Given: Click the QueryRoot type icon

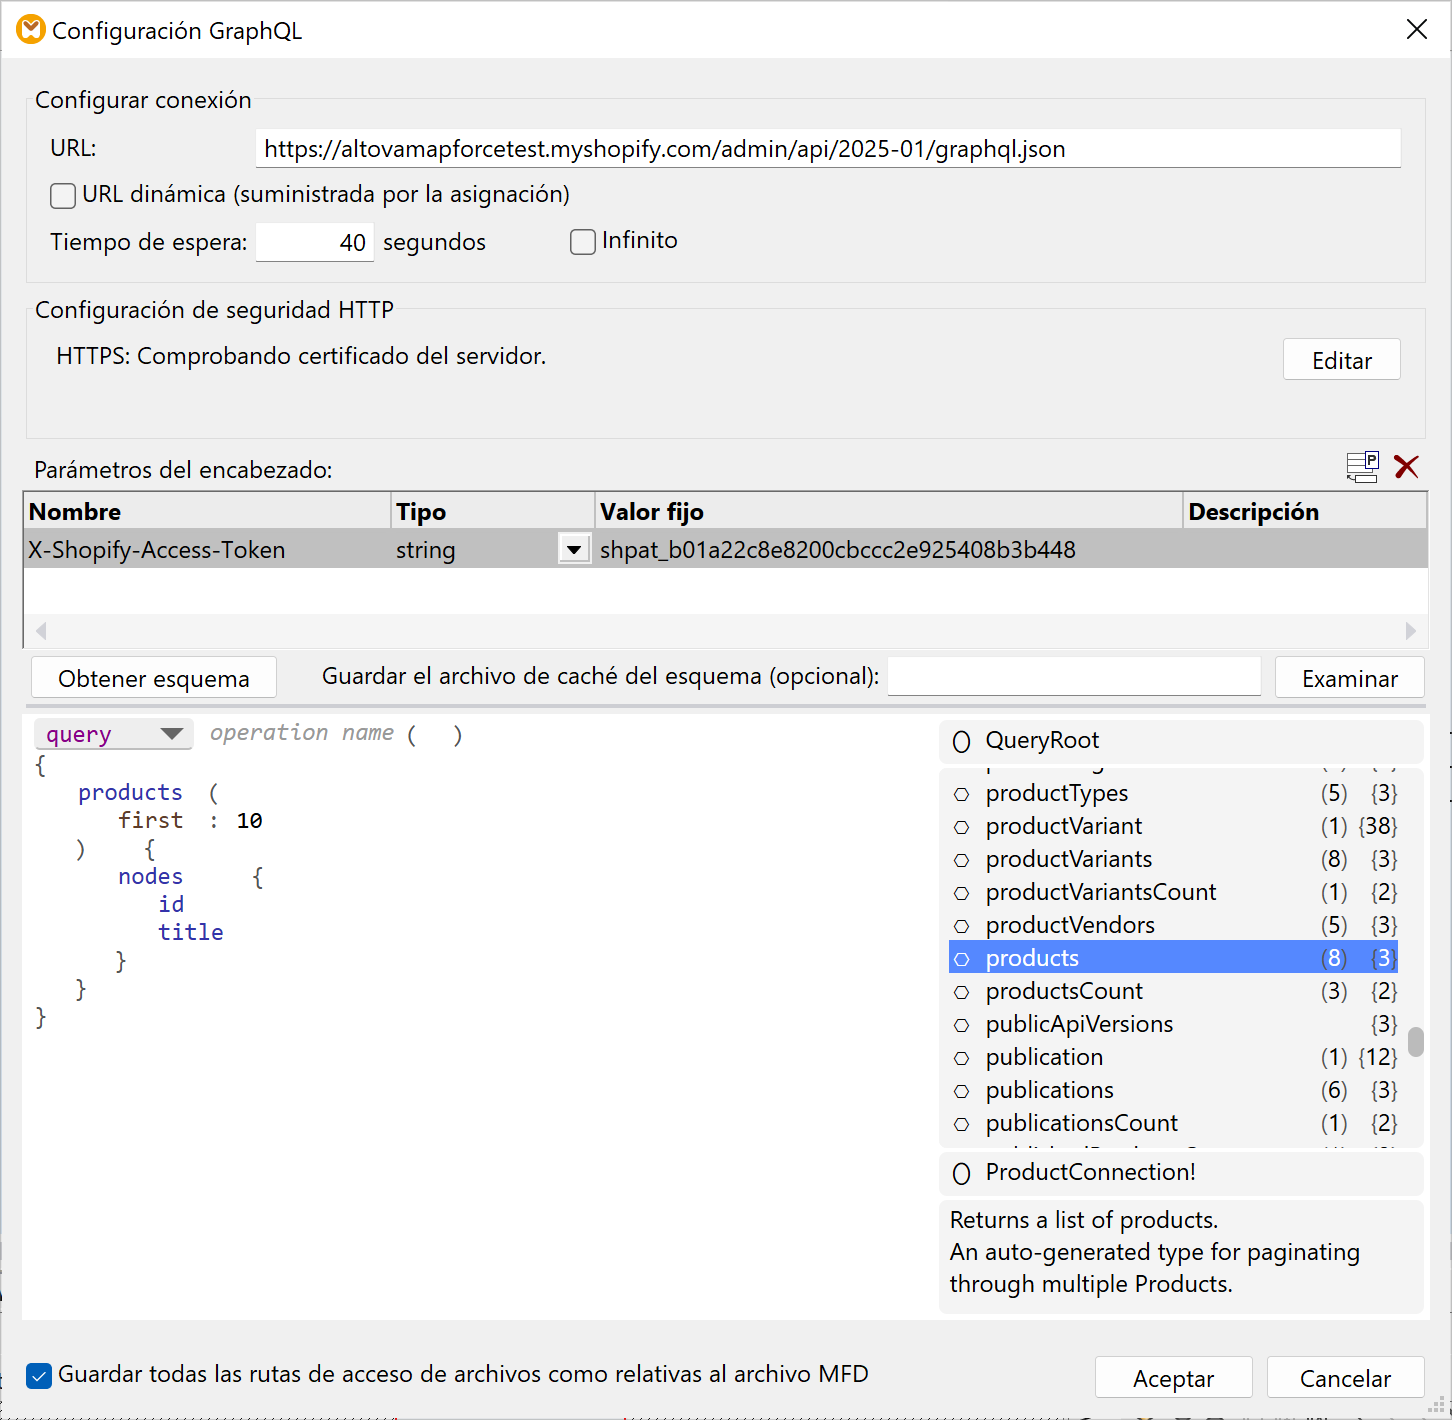Looking at the screenshot, I should (x=961, y=741).
